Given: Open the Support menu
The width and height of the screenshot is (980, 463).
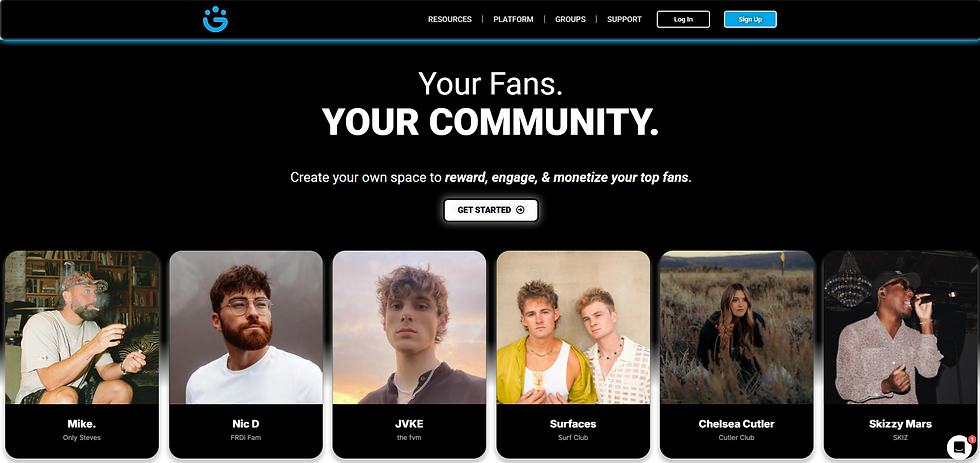Looking at the screenshot, I should click(624, 19).
